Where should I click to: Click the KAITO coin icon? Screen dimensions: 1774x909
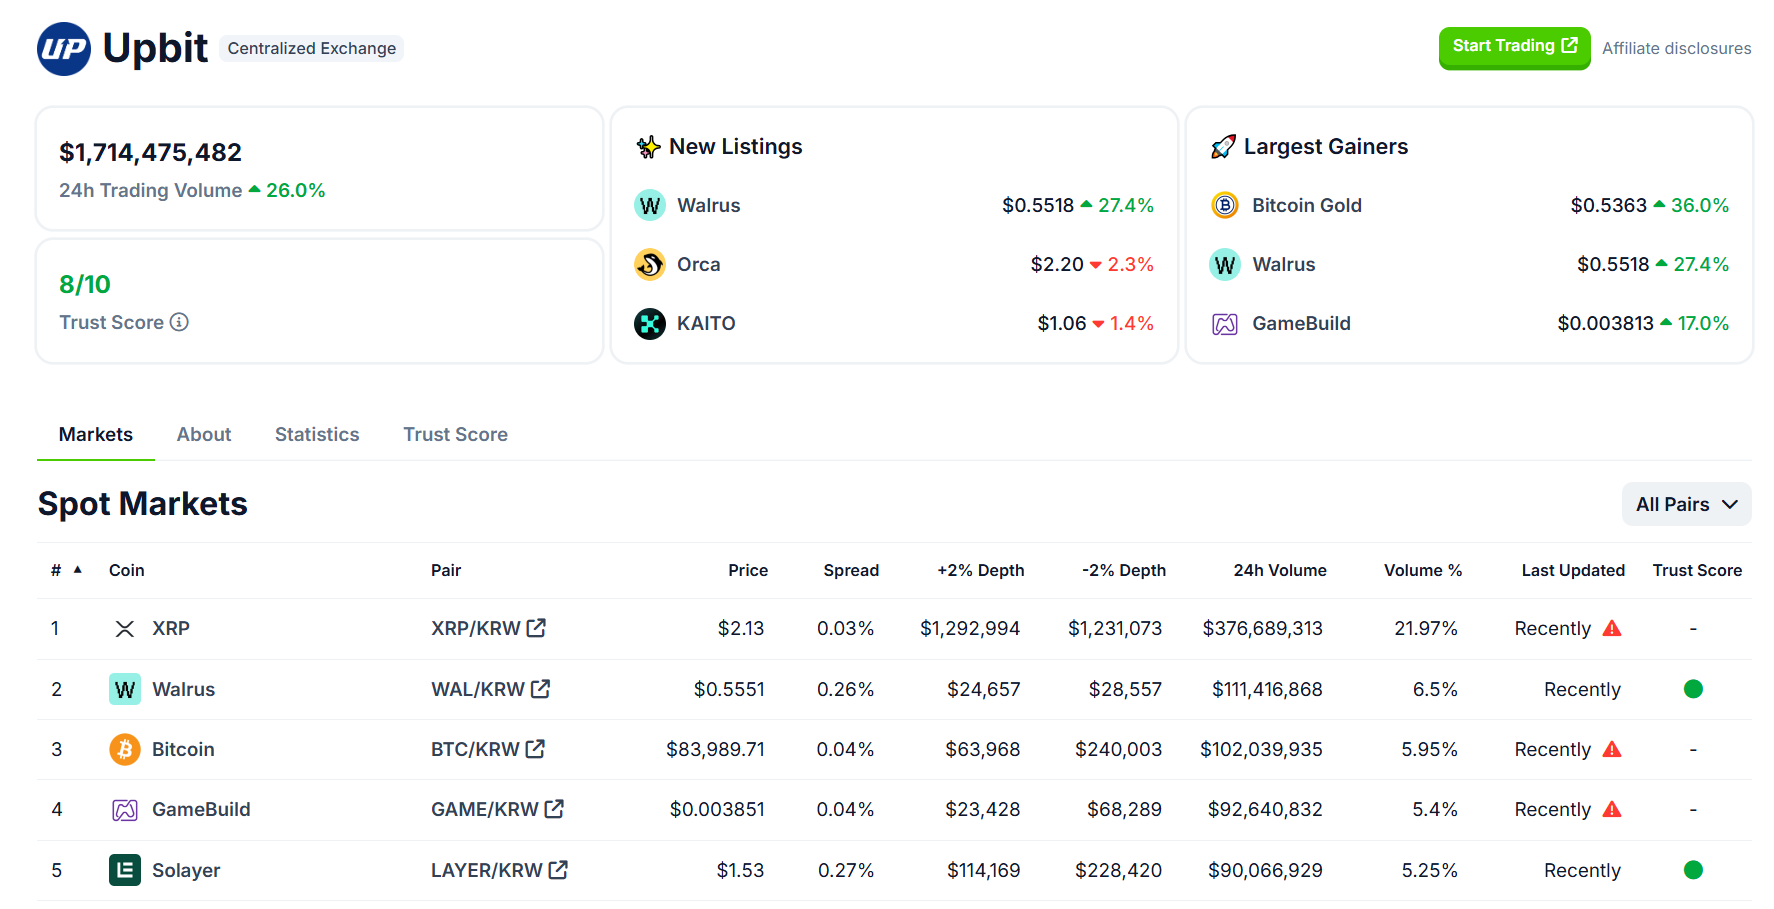[x=650, y=323]
